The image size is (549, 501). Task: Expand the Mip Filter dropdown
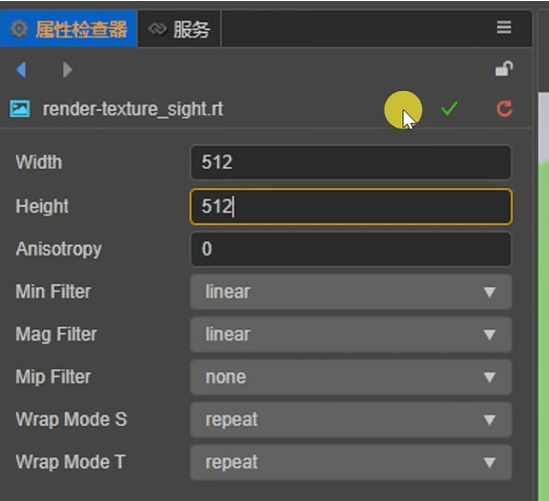(x=351, y=377)
